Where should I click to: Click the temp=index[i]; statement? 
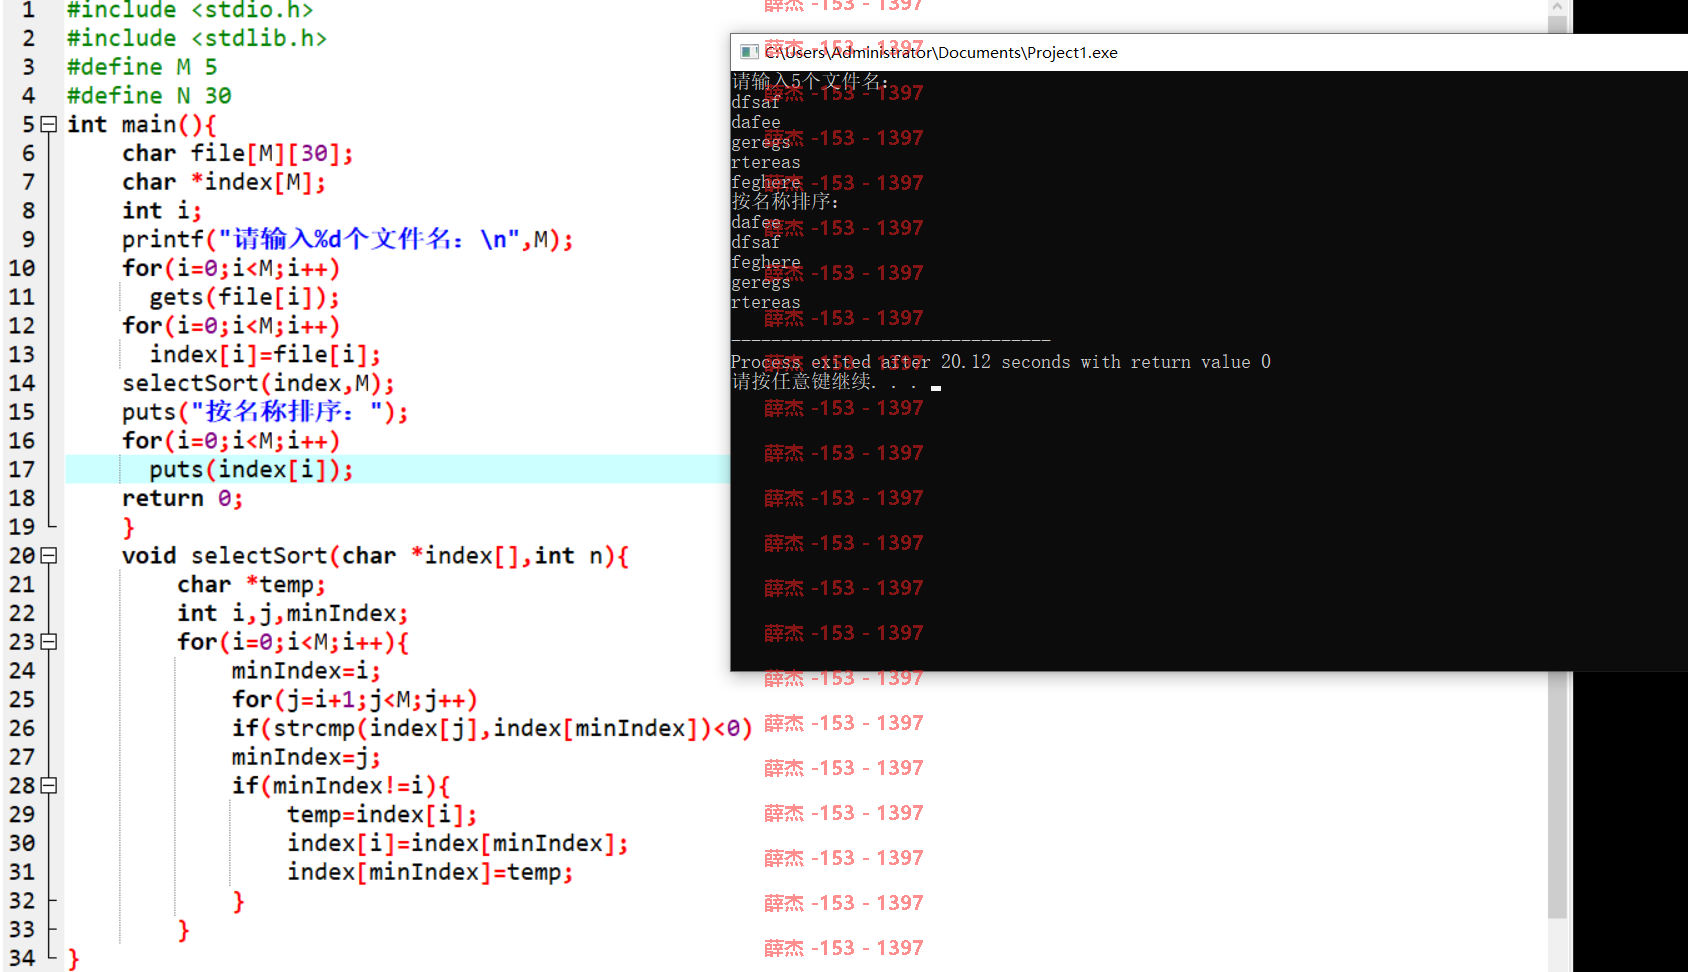(382, 815)
